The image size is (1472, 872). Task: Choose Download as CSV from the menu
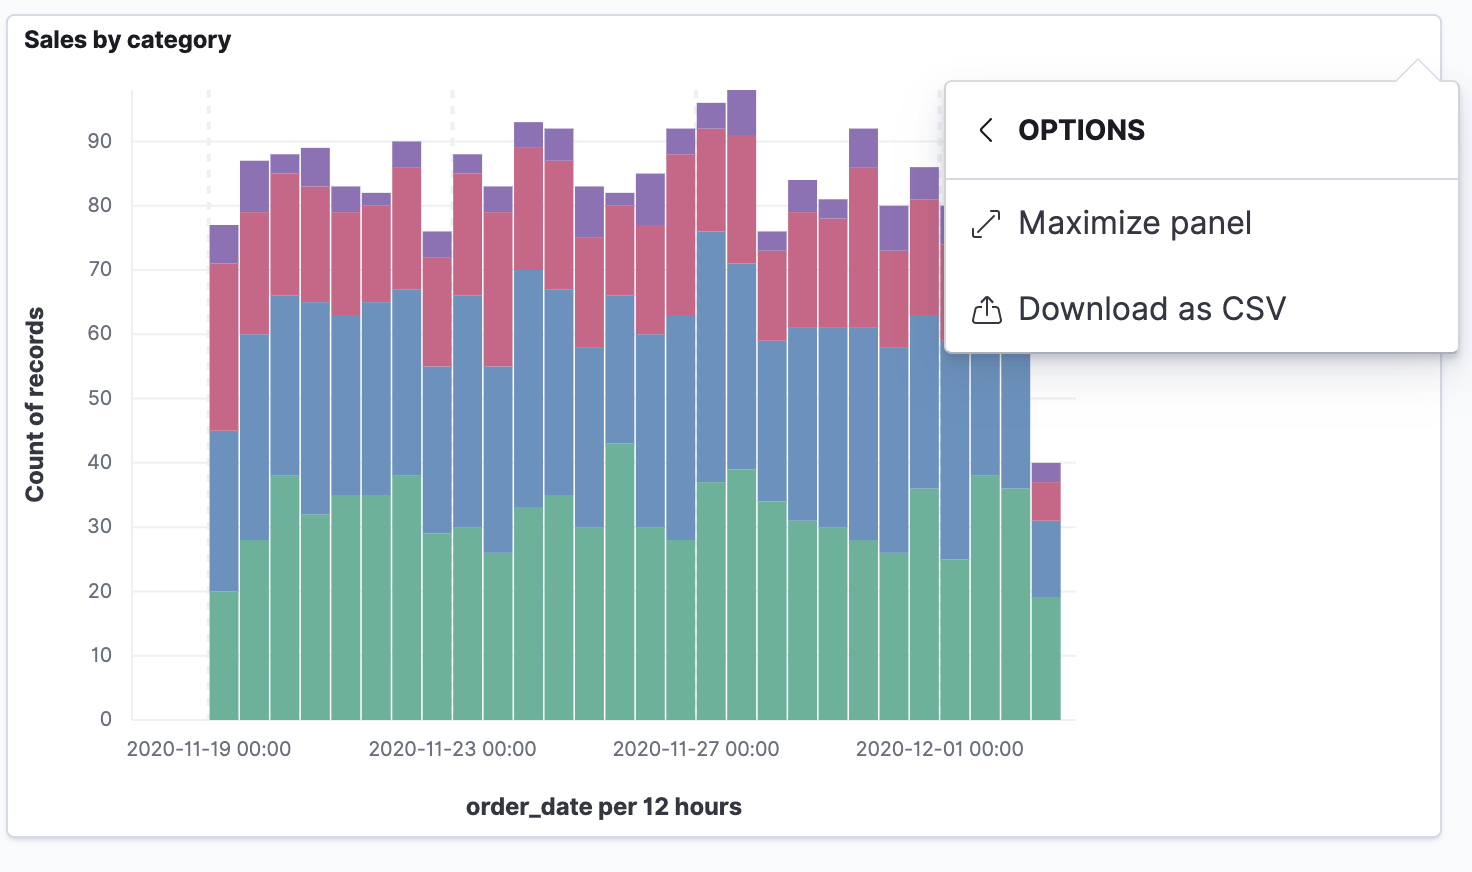(1151, 309)
